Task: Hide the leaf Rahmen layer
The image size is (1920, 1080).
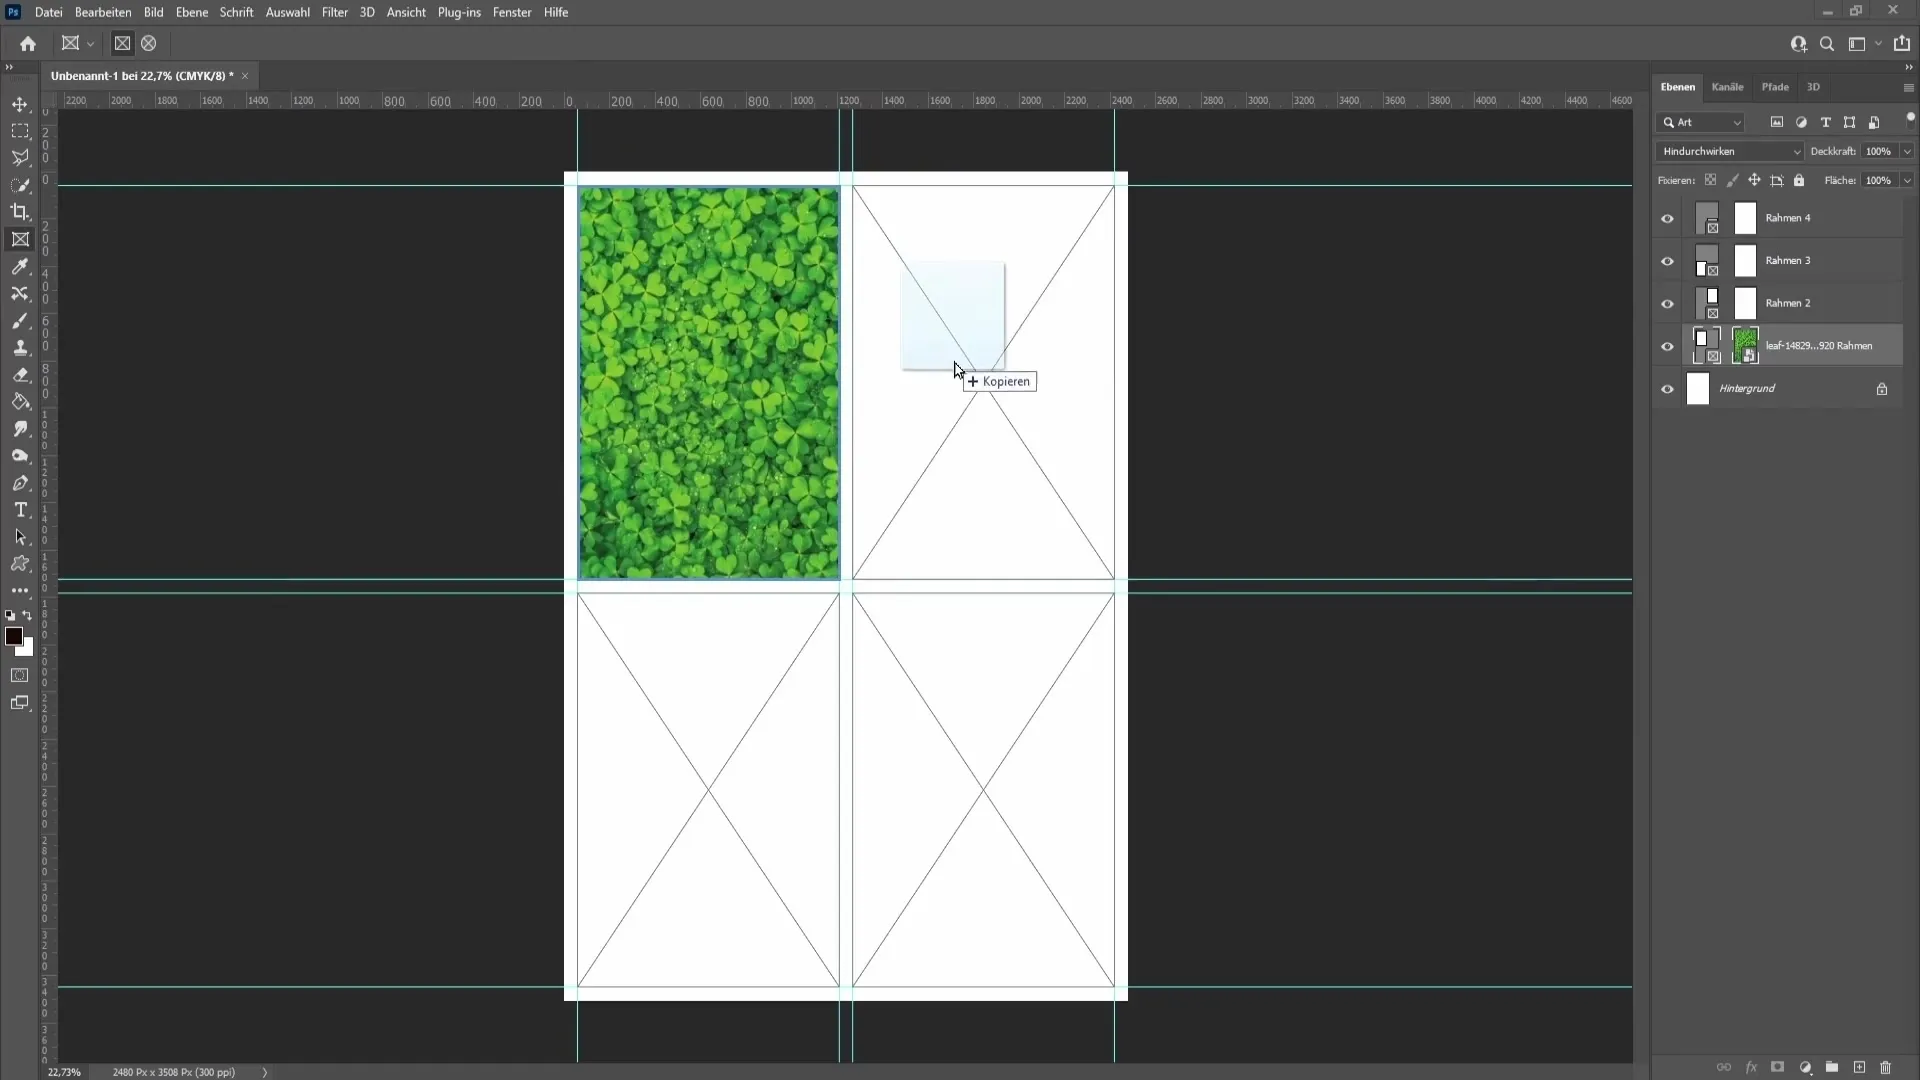Action: point(1667,347)
